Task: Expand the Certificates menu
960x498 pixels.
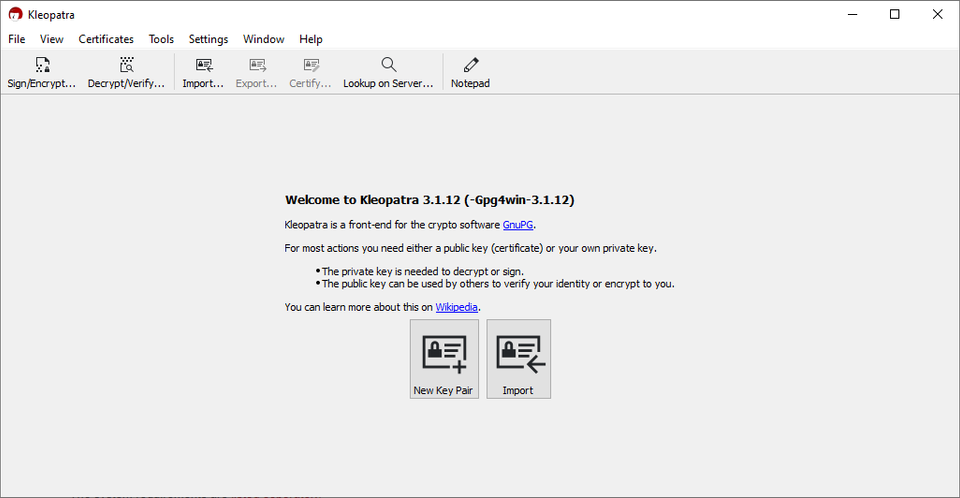Action: coord(106,39)
